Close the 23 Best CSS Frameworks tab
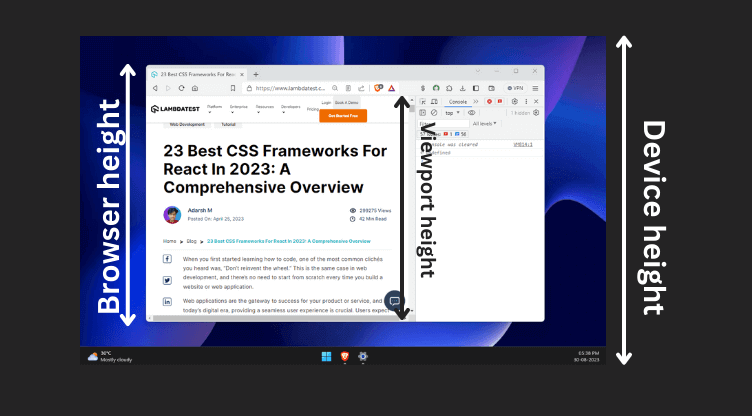 click(242, 74)
